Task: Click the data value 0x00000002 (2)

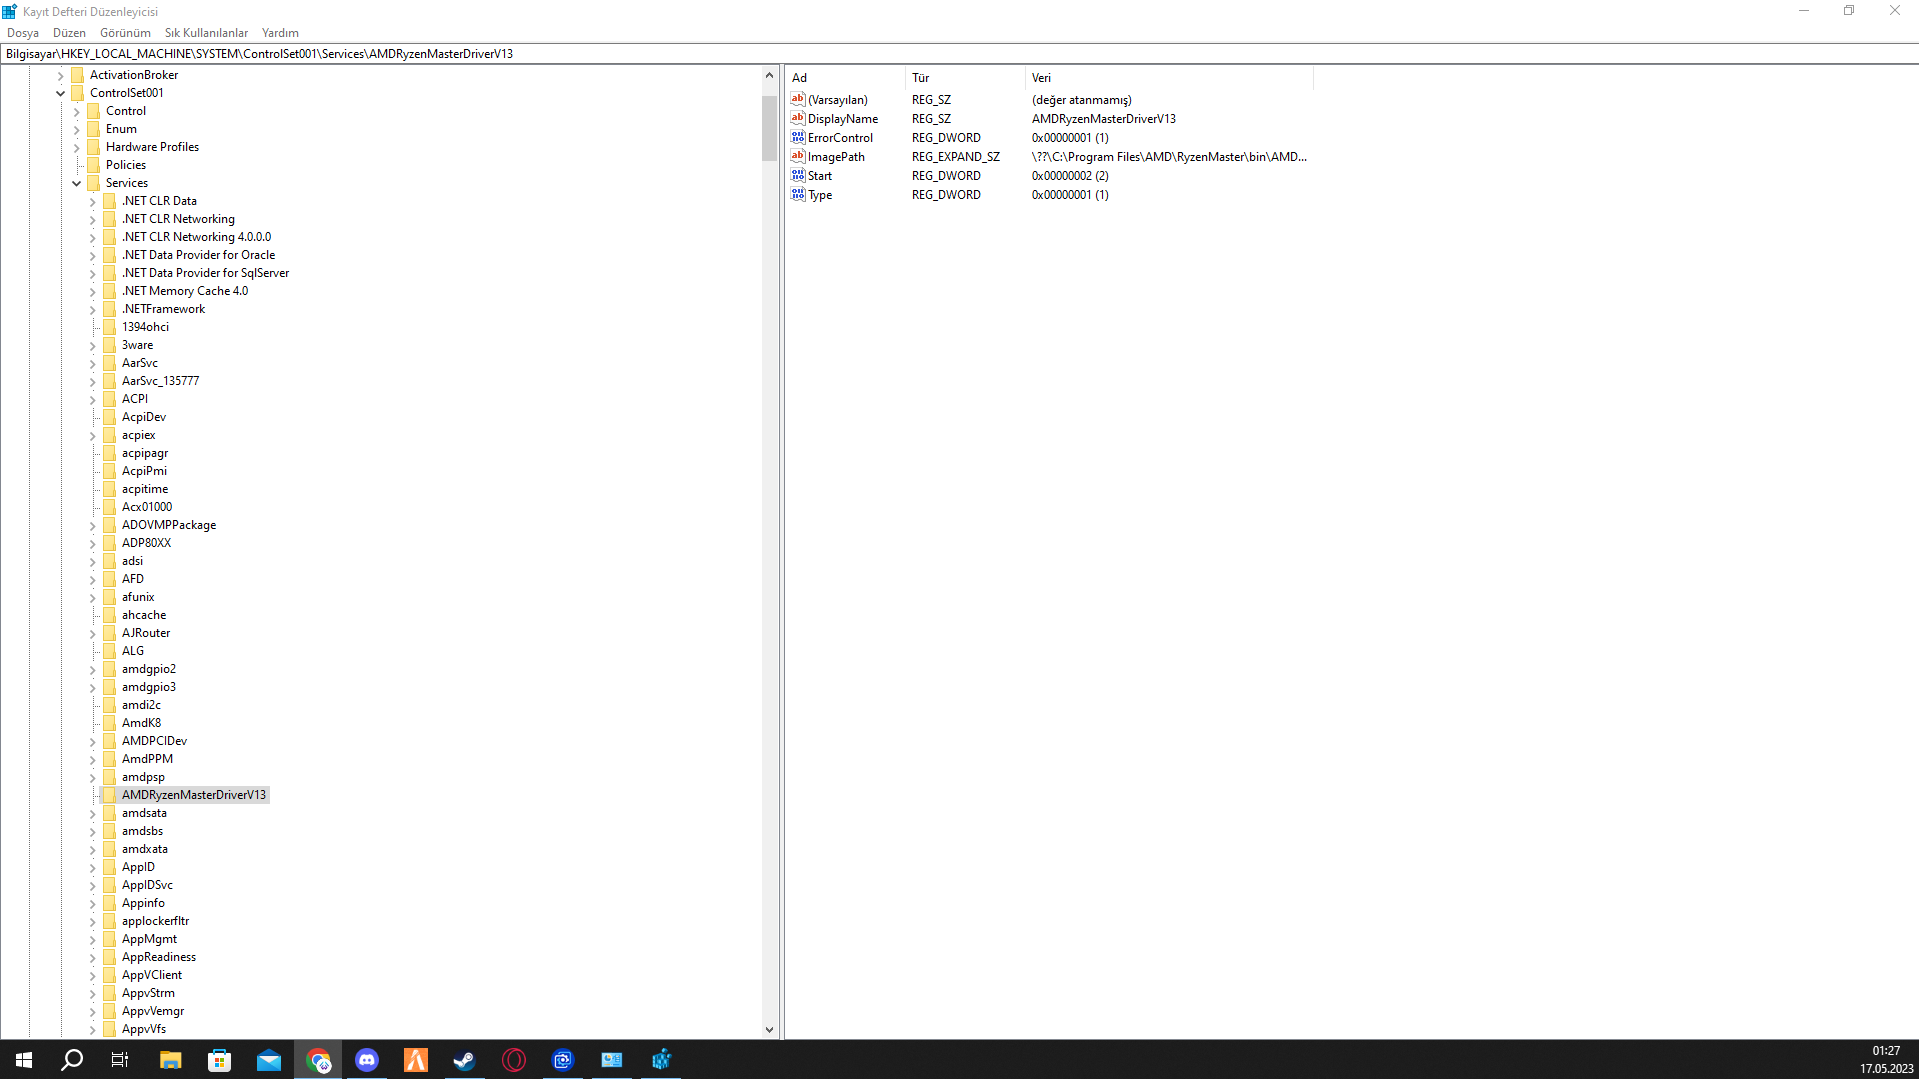Action: click(x=1070, y=176)
